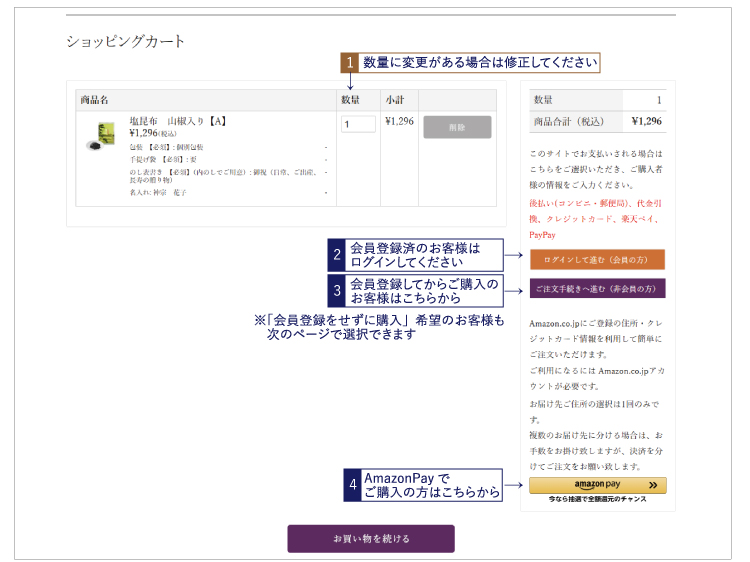Click the navy step 2 number badge
Screen dimensions: 750x562
tap(337, 255)
